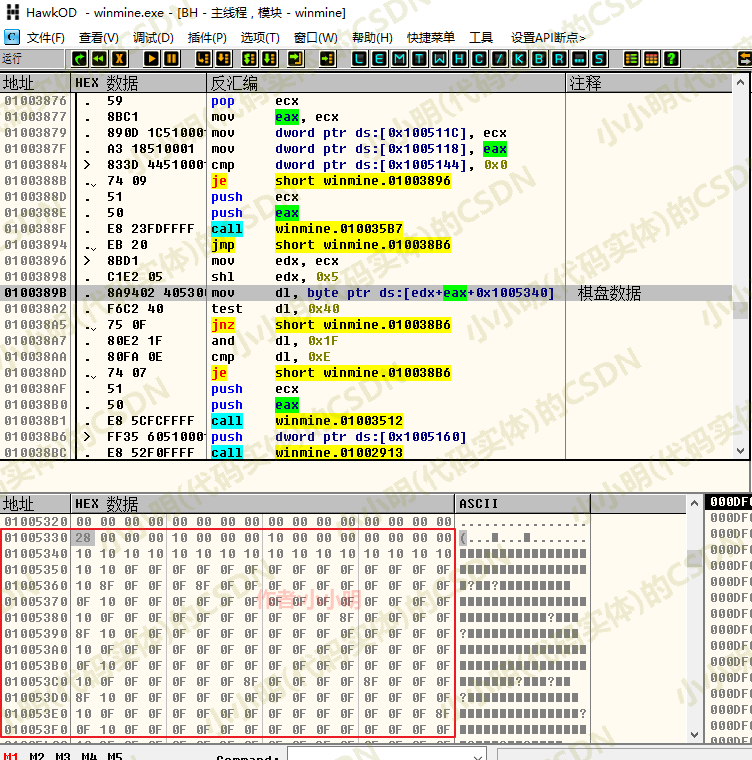Viewport: 752px width, 760px height.
Task: Click the dump pane 地址 column header
Action: pos(35,504)
